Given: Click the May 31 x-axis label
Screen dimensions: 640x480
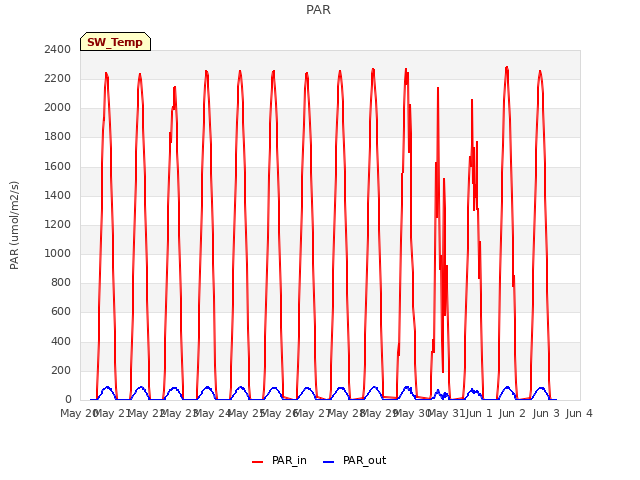Looking at the screenshot, I should coord(446,413).
